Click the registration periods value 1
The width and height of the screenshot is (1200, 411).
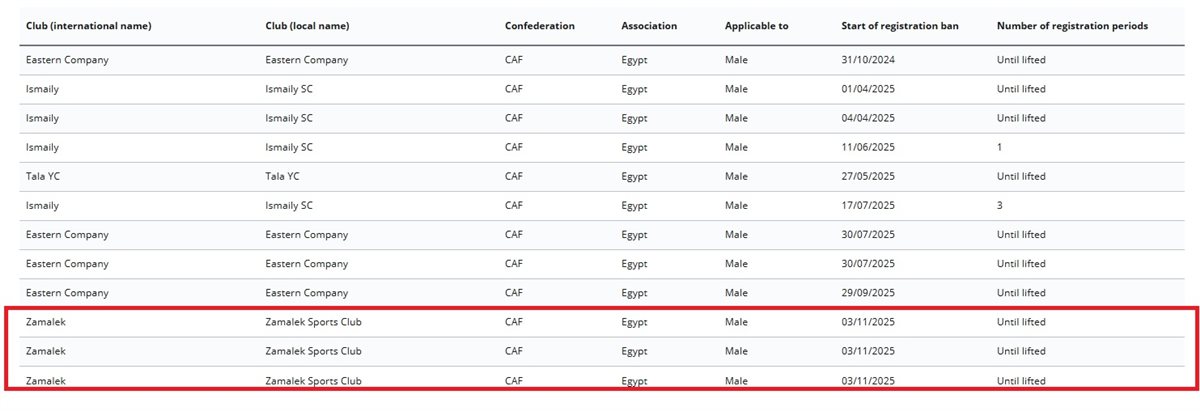1000,147
